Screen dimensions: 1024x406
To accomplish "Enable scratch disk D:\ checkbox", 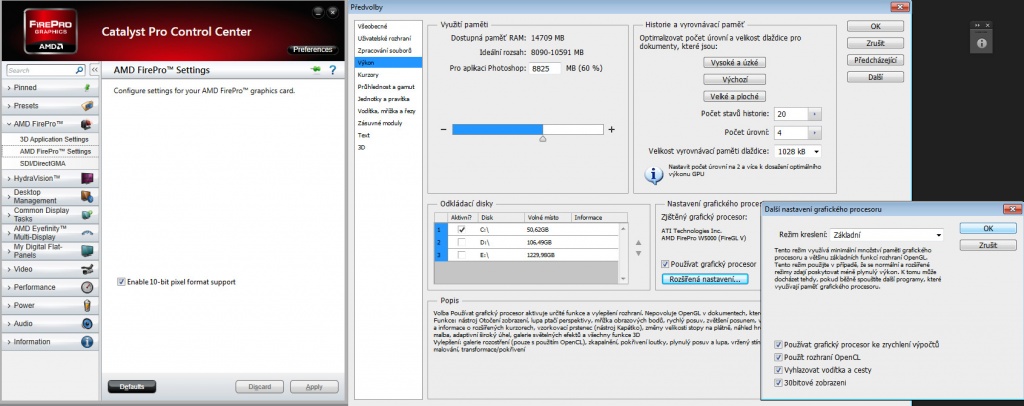I will (x=462, y=242).
